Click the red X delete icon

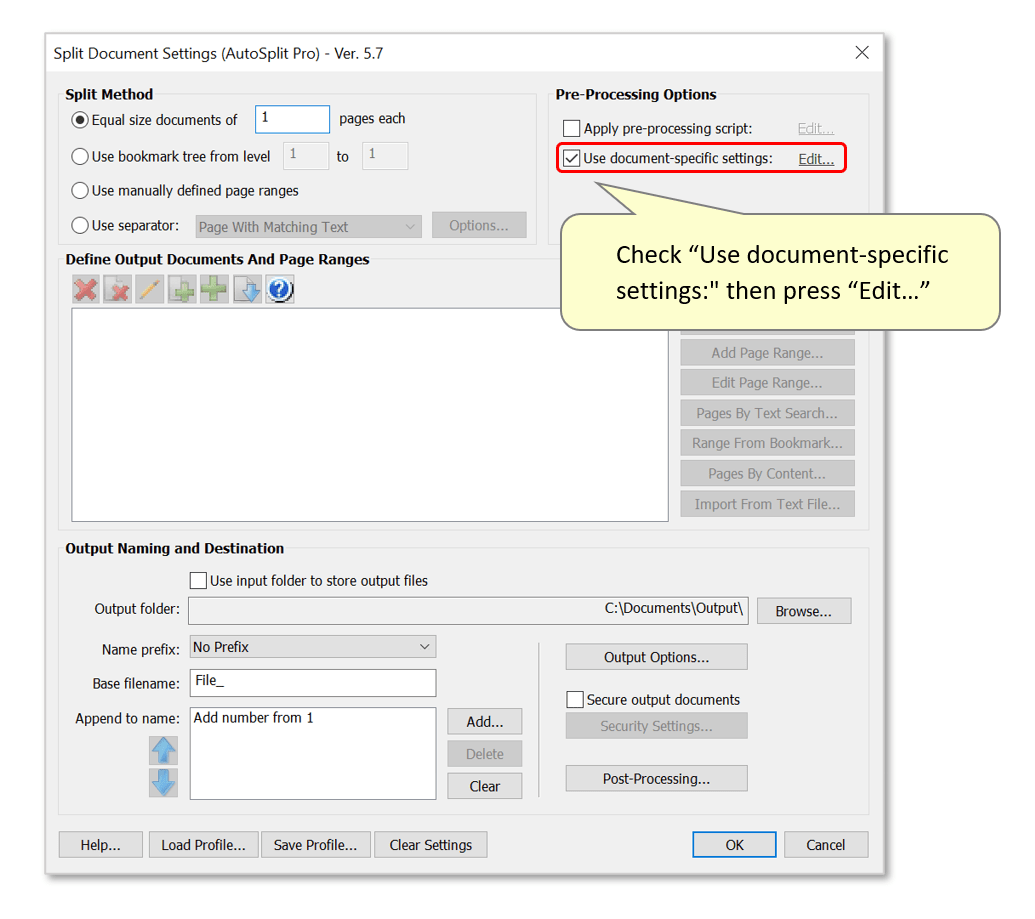coord(86,290)
